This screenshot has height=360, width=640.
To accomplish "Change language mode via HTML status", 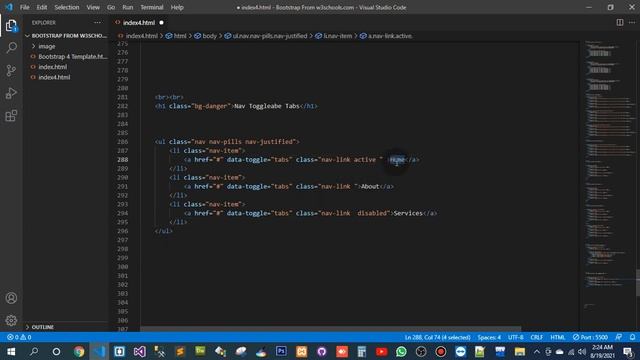I will point(558,337).
